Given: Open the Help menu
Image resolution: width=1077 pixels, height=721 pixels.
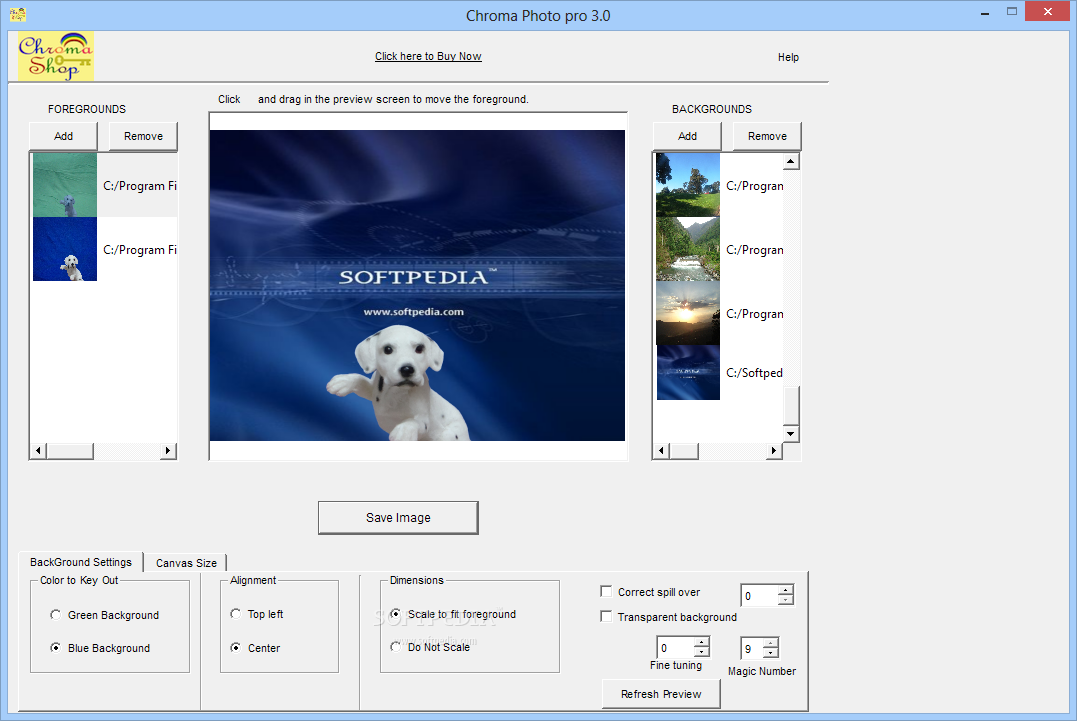Looking at the screenshot, I should pos(788,57).
